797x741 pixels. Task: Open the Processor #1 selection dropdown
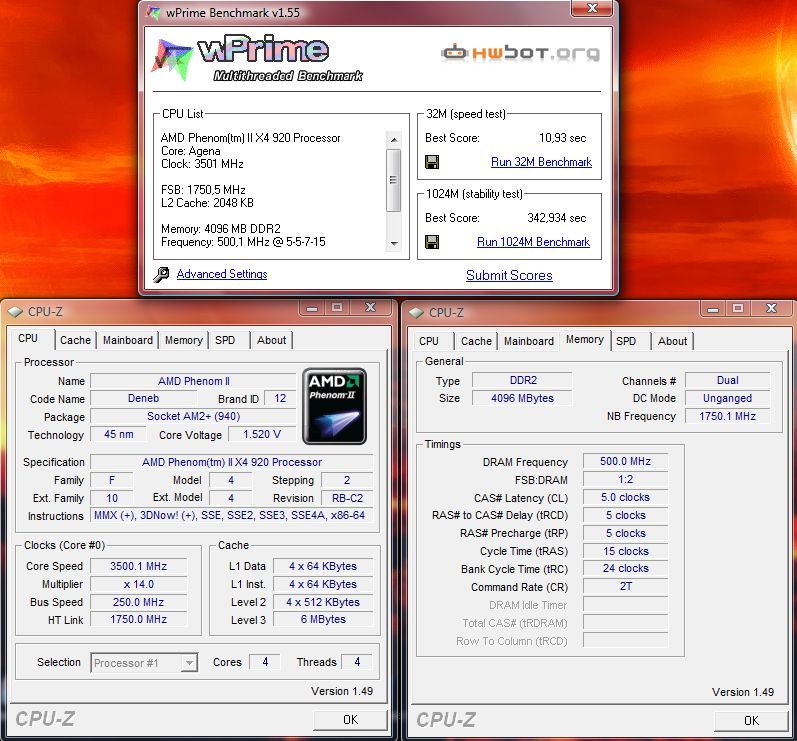144,663
